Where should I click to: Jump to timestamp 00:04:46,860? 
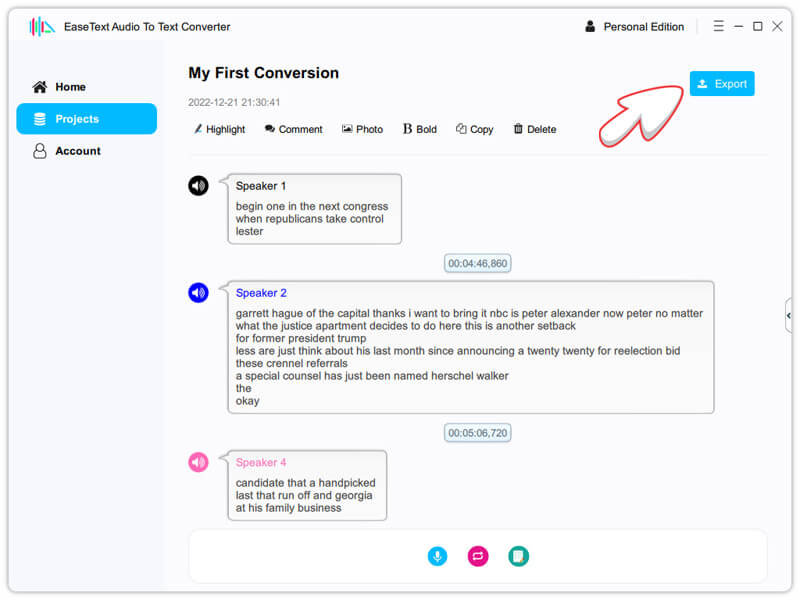(478, 264)
